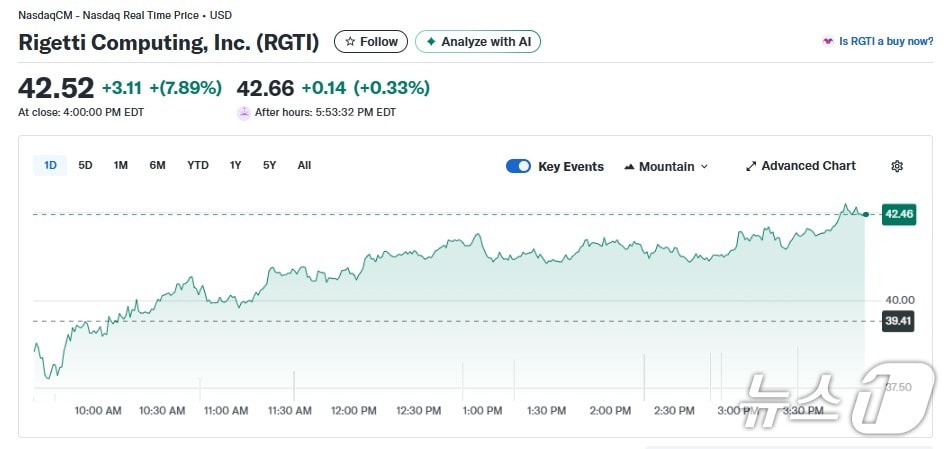The image size is (950, 449).
Task: Click the 39.41 previous close marker
Action: click(897, 321)
